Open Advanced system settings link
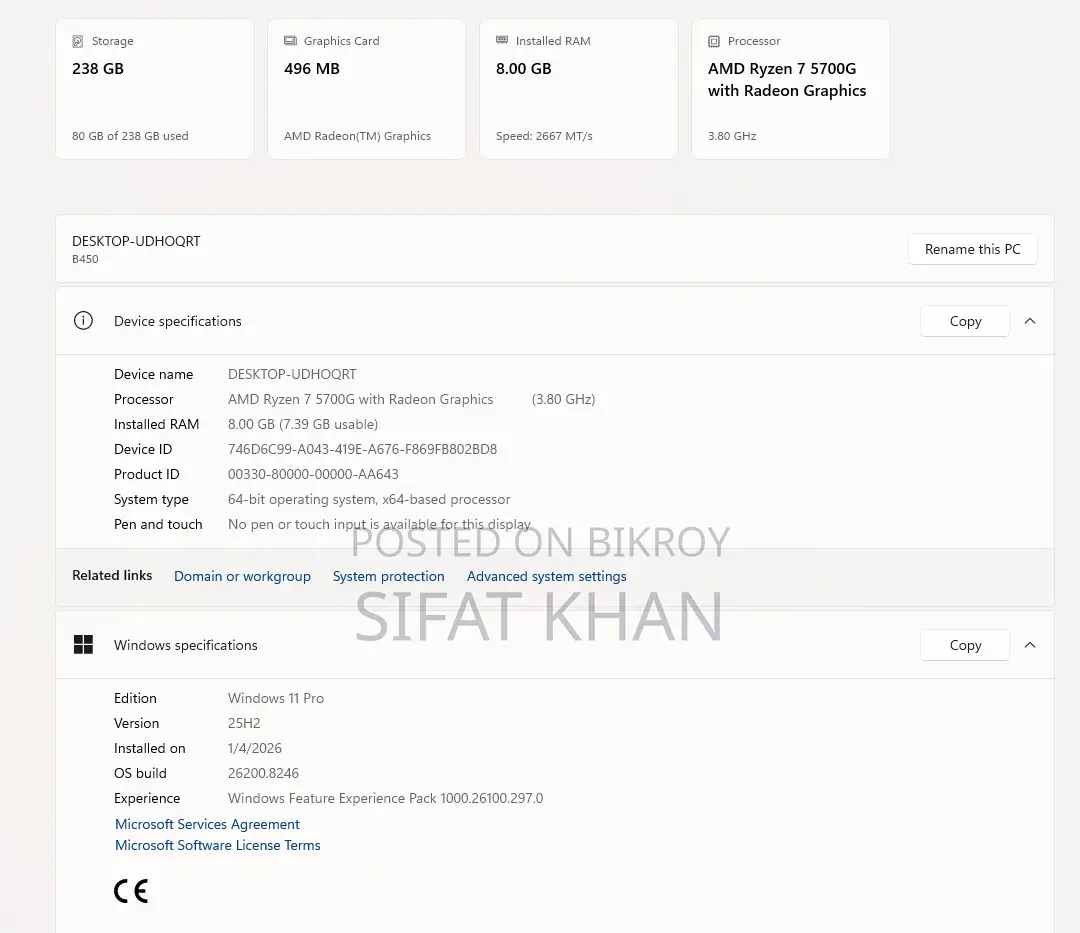 547,576
